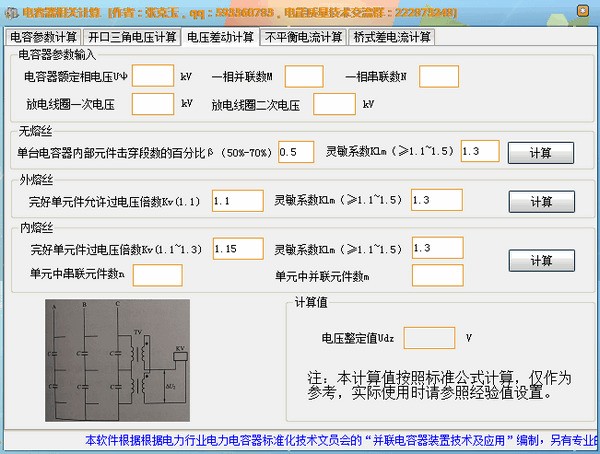Click the capacitor circuit diagram image
The width and height of the screenshot is (600, 454).
tap(117, 361)
